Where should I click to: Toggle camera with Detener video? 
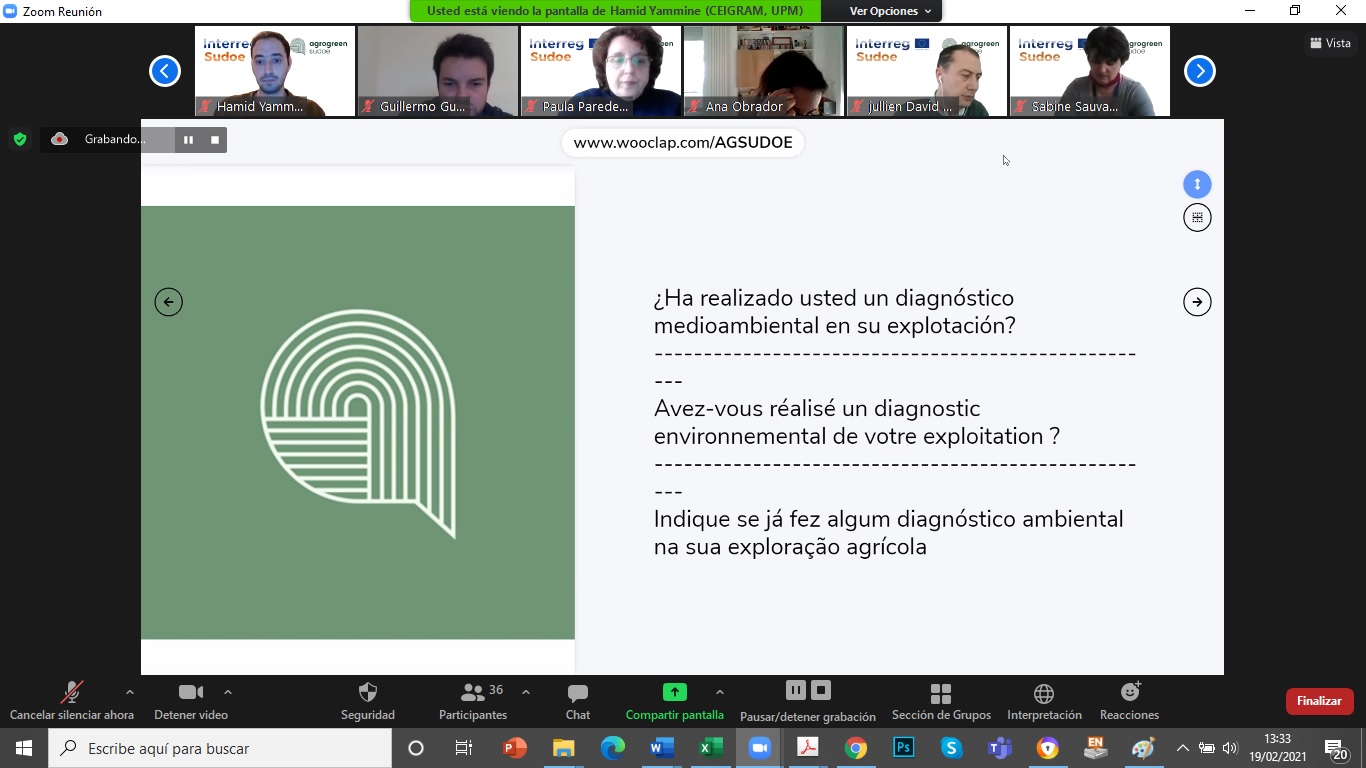190,693
